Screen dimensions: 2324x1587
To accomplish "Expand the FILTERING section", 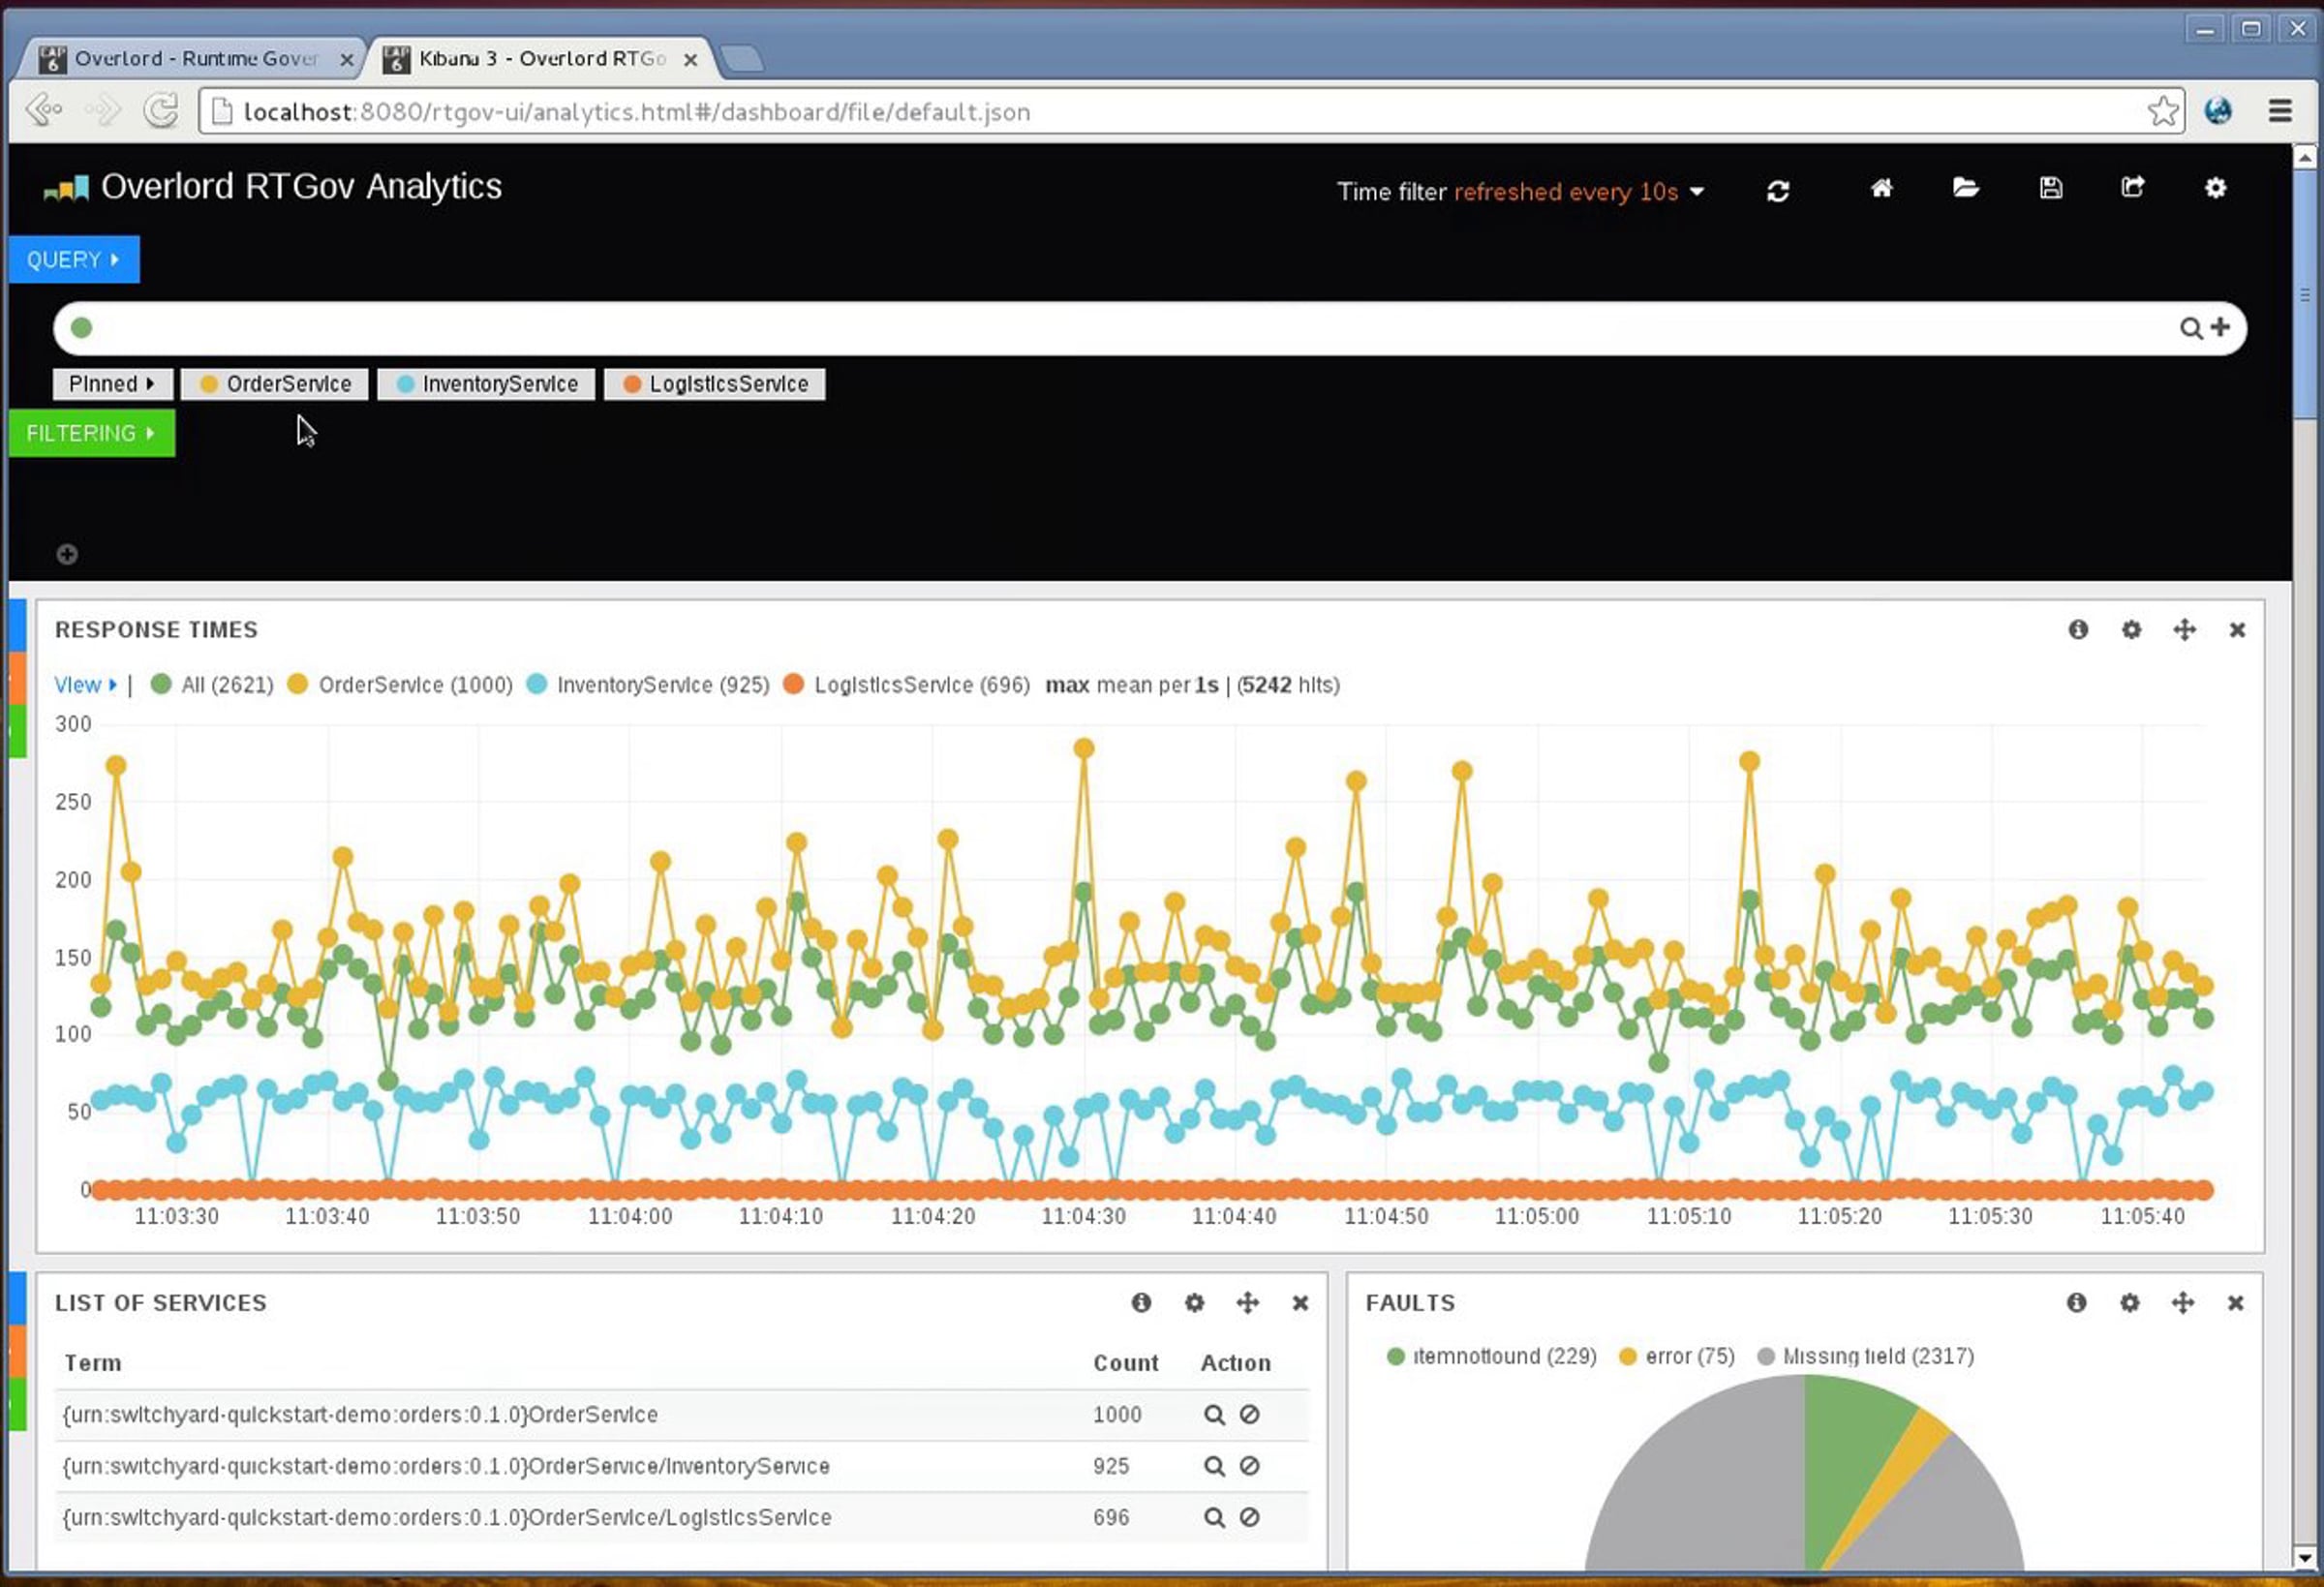I will point(91,433).
